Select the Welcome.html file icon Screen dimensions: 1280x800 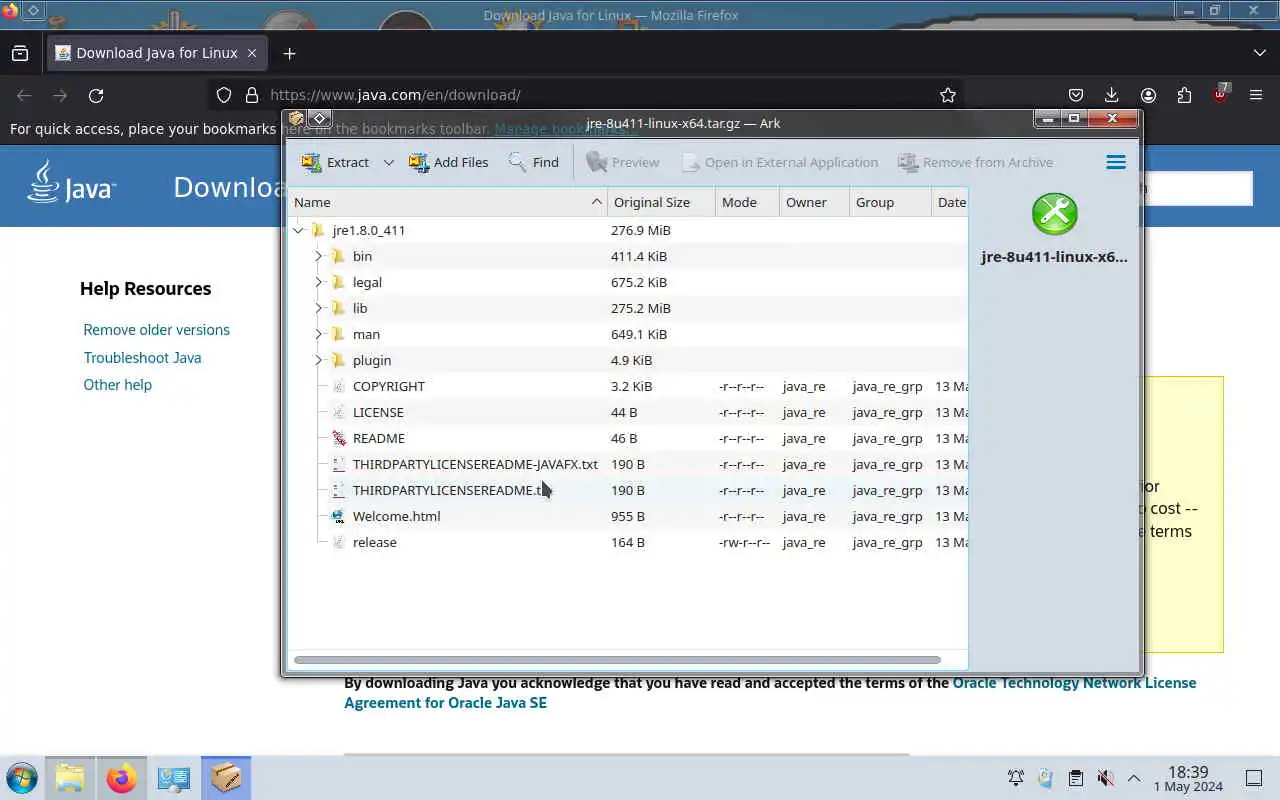(x=338, y=516)
